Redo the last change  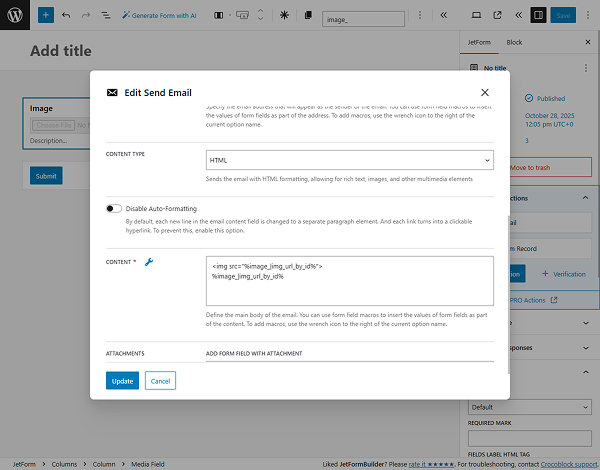point(86,15)
